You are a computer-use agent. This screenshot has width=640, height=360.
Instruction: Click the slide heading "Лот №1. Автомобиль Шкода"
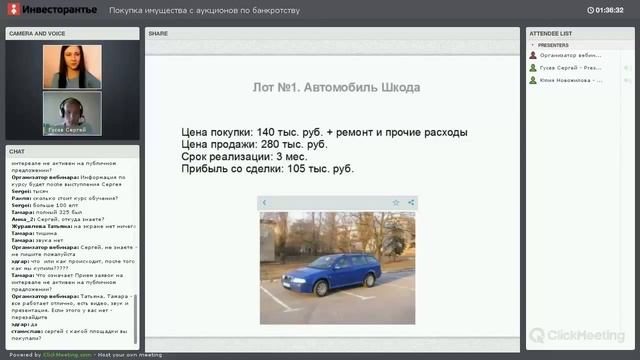point(336,87)
